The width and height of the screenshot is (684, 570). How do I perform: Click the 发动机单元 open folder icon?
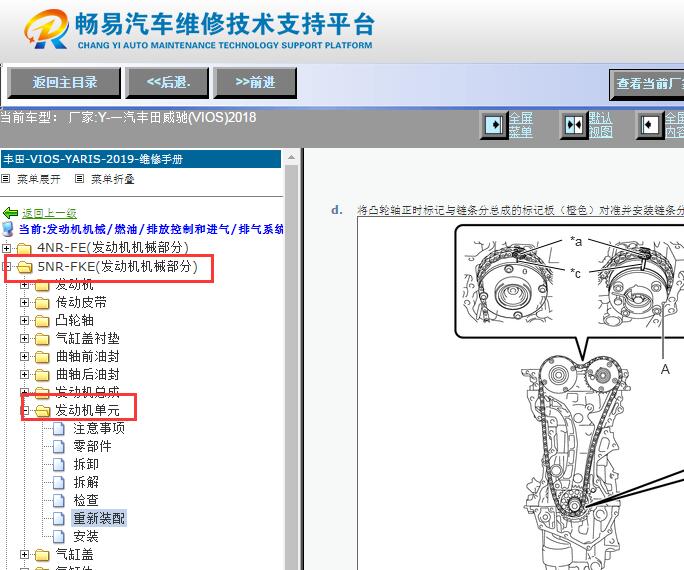point(43,411)
